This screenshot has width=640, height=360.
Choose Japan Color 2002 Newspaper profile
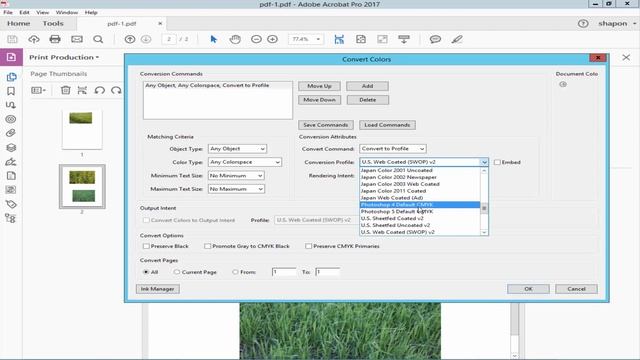click(420, 177)
